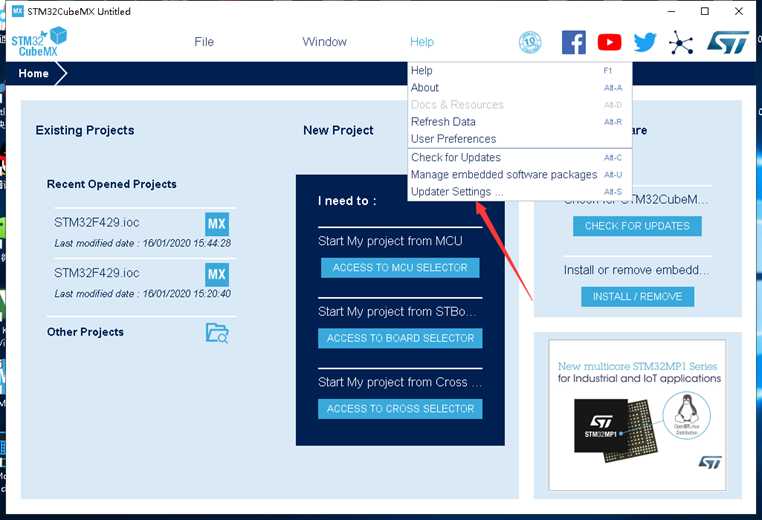Viewport: 762px width, 520px height.
Task: Click INSTALL / REMOVE button
Action: pyautogui.click(x=637, y=296)
